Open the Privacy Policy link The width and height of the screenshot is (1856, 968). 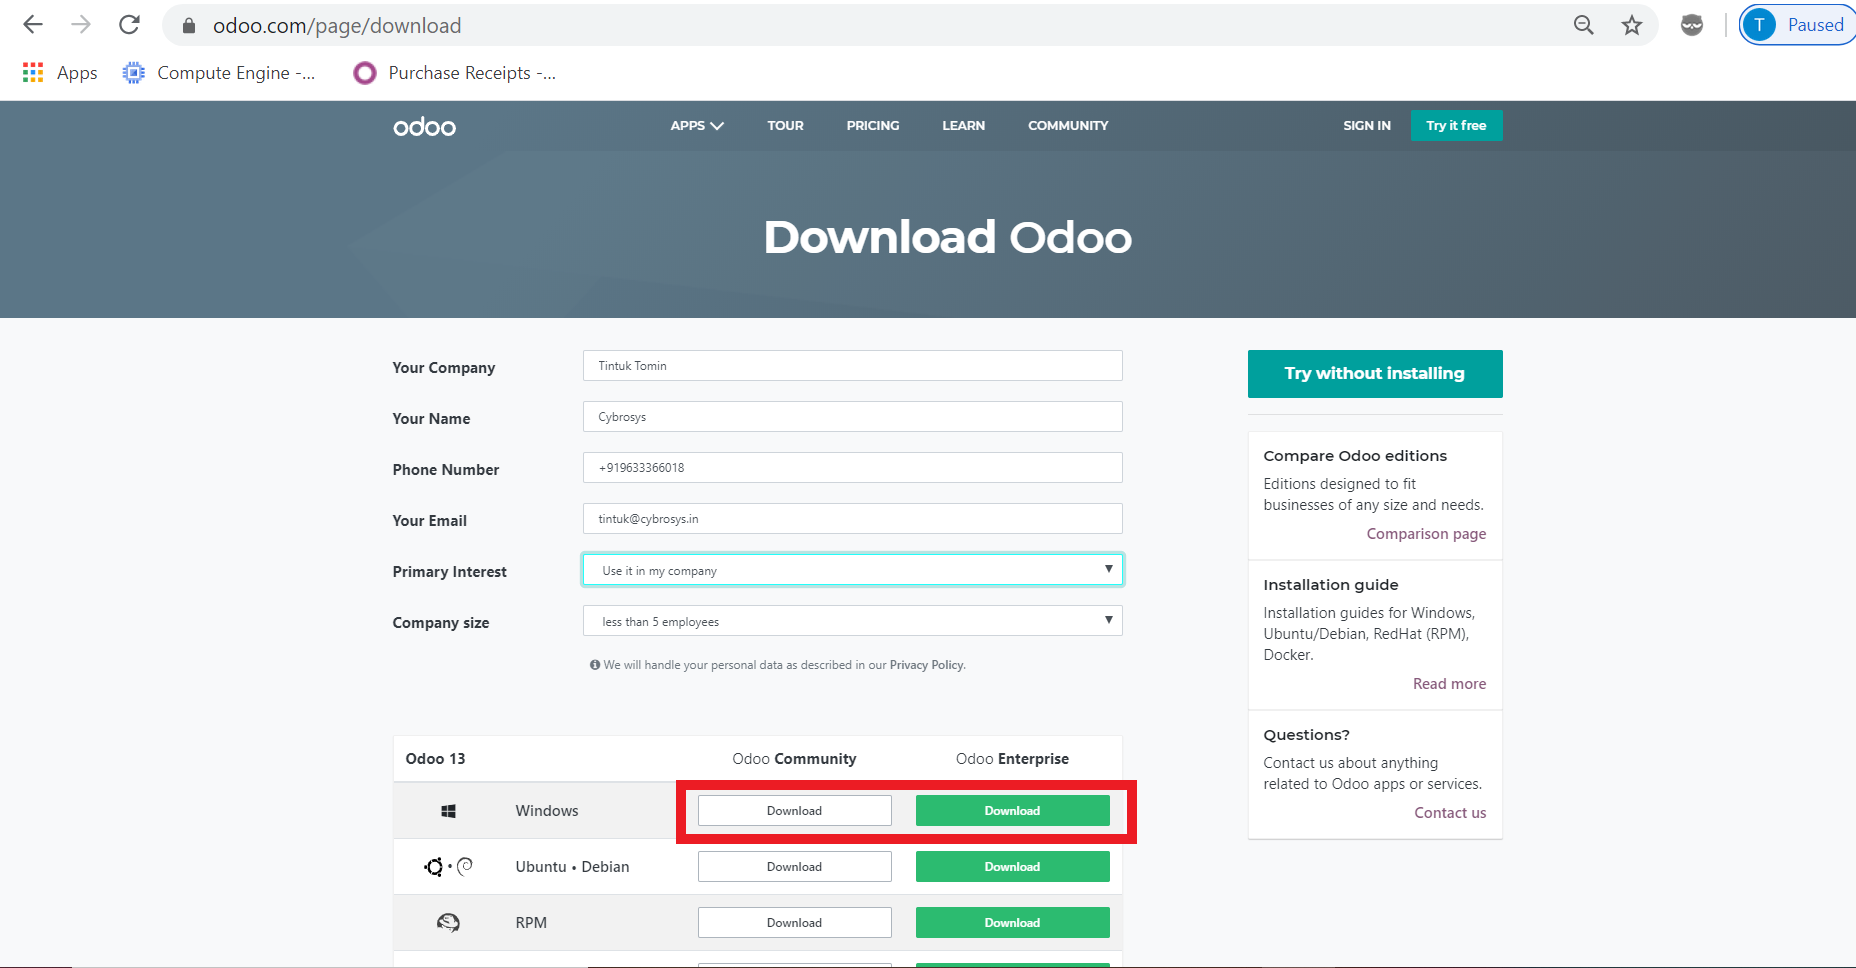pos(926,665)
